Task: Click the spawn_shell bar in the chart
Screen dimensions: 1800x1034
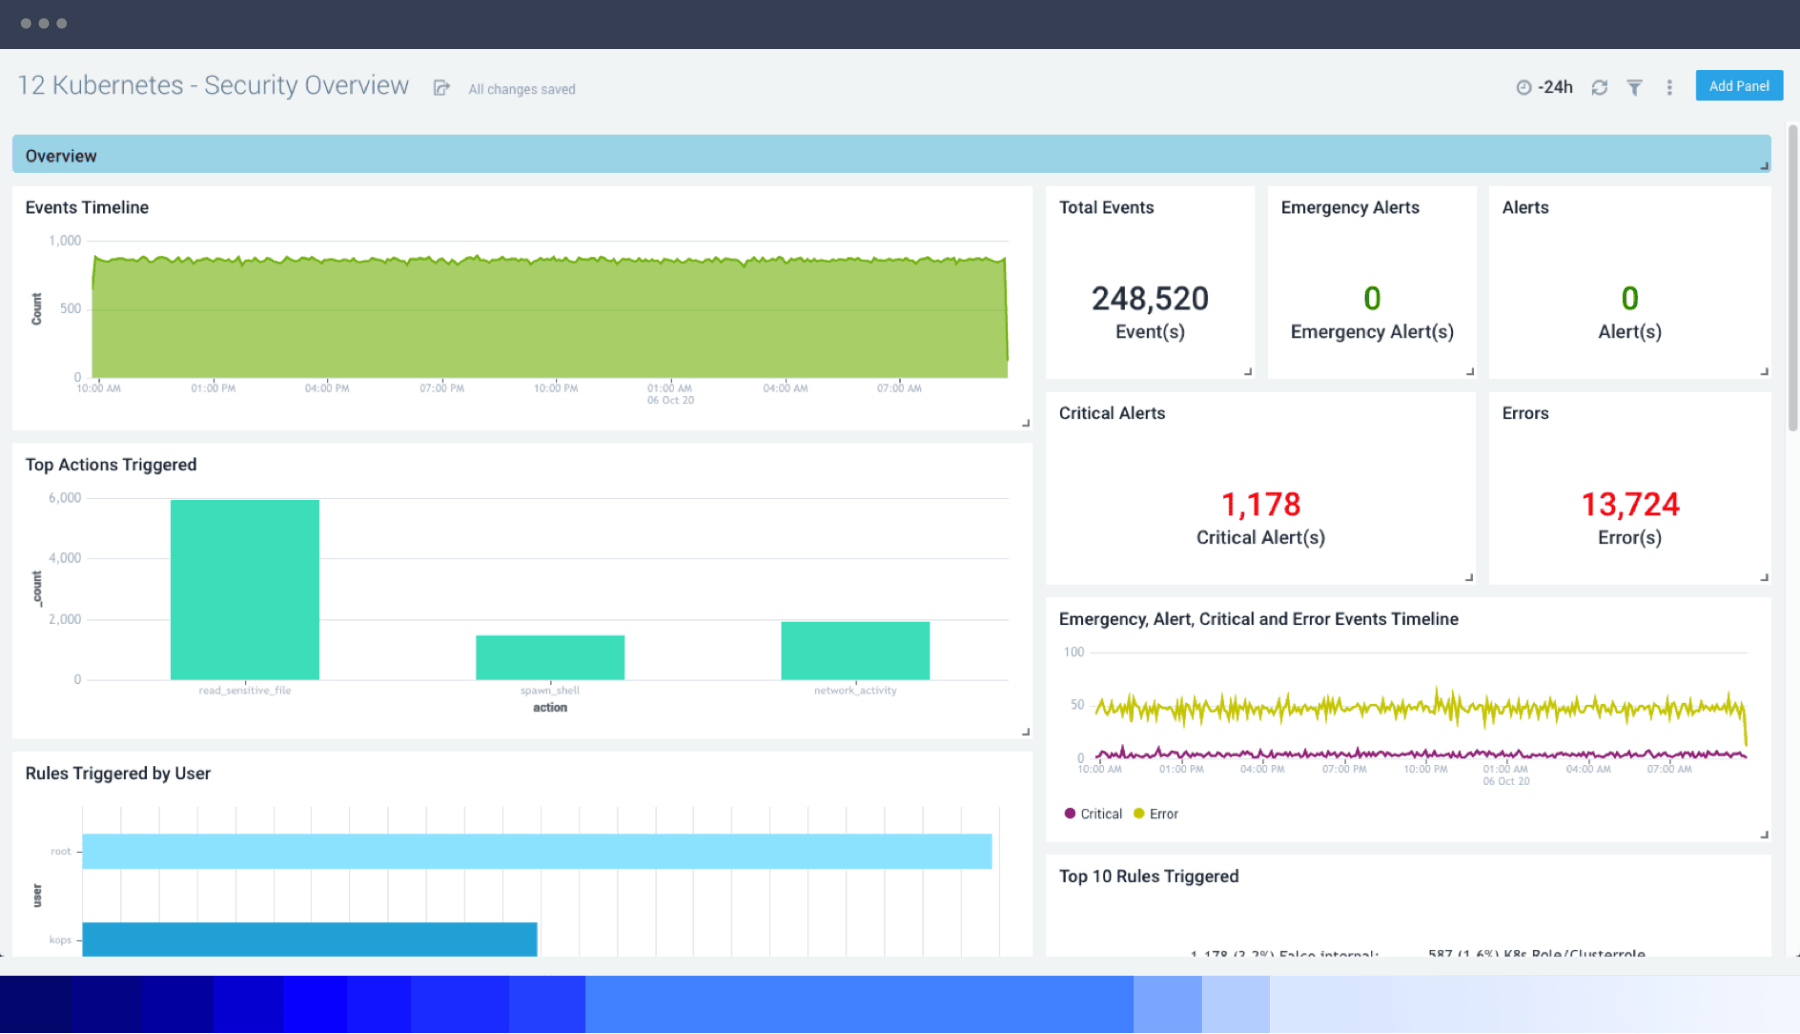Action: (550, 657)
